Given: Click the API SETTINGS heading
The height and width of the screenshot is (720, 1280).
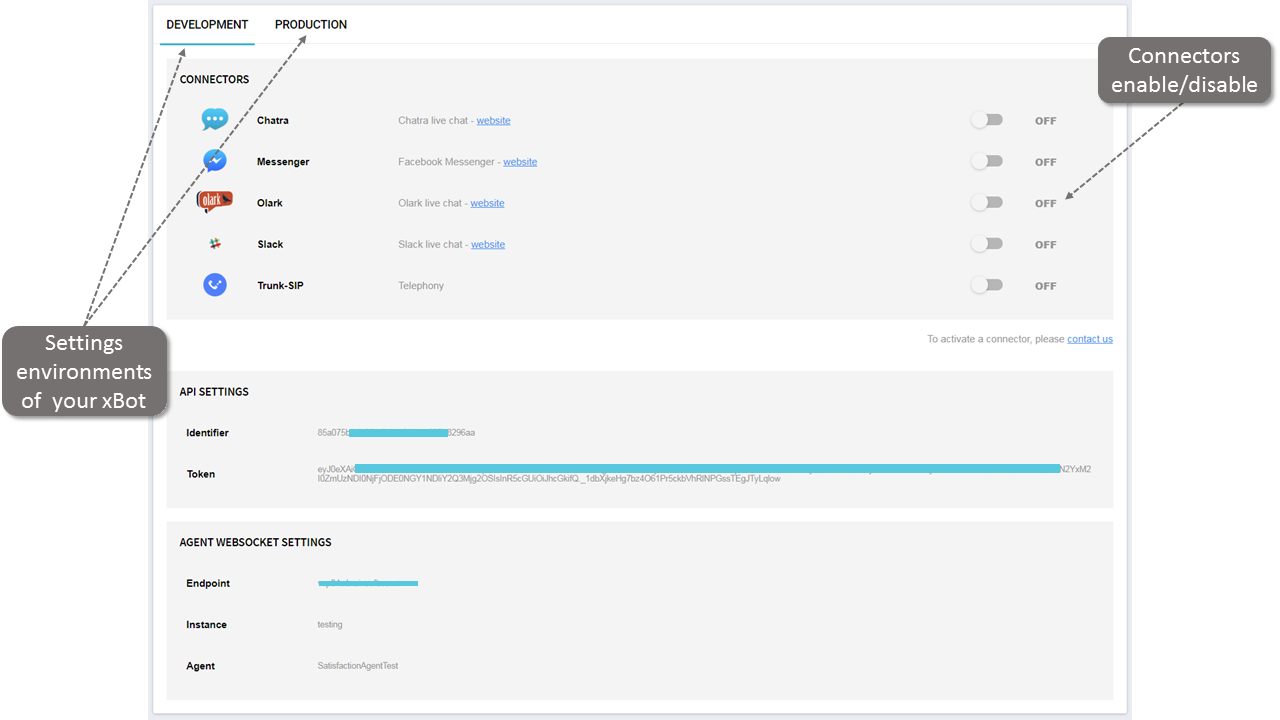Looking at the screenshot, I should click(214, 392).
